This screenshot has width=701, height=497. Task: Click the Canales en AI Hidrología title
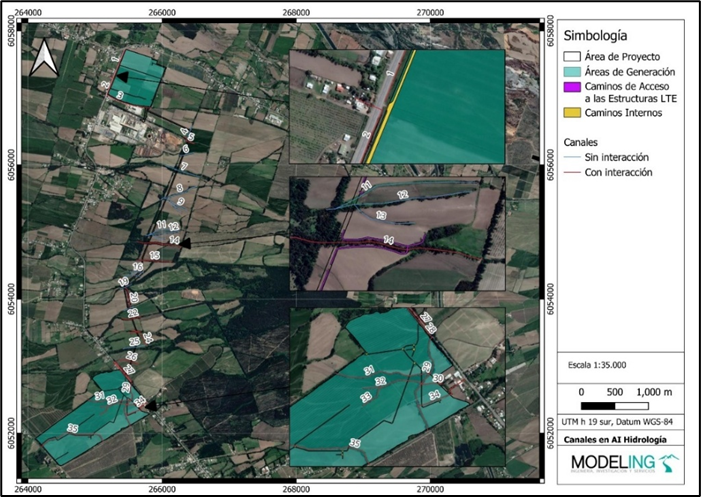pyautogui.click(x=616, y=440)
